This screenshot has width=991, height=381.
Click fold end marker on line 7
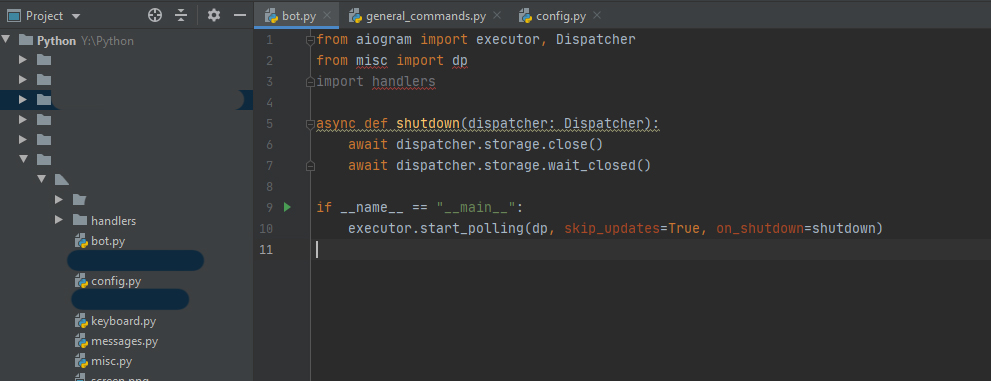coord(310,166)
